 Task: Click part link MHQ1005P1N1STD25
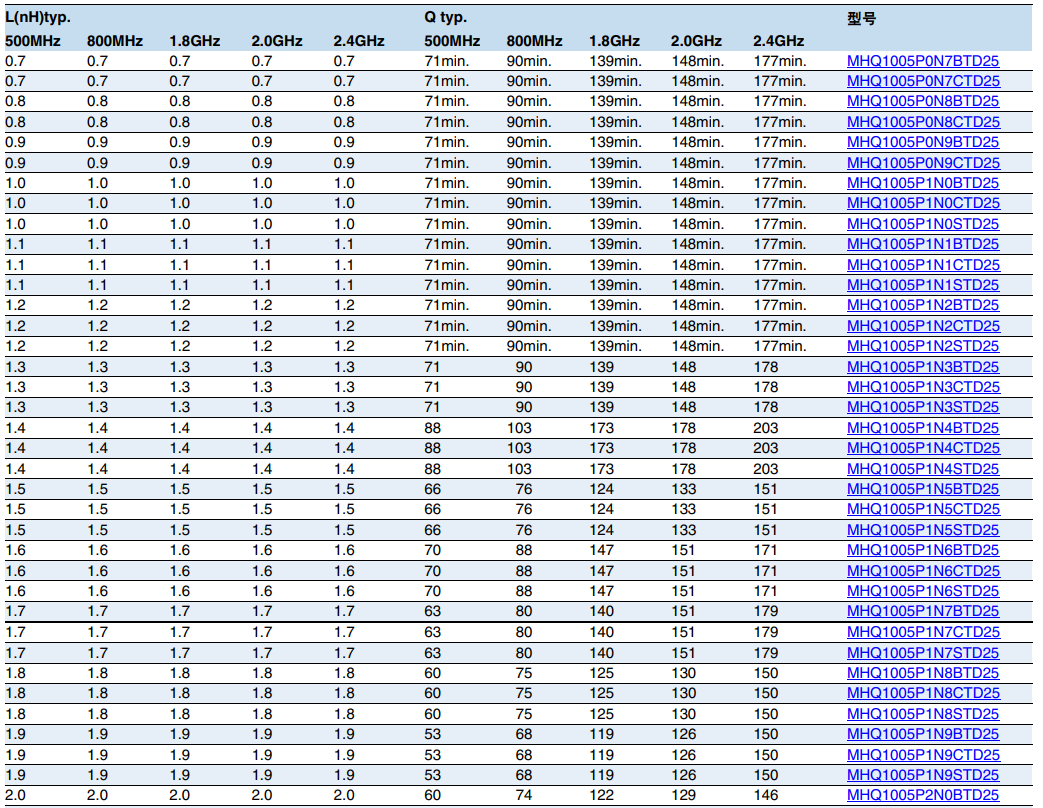coord(923,285)
